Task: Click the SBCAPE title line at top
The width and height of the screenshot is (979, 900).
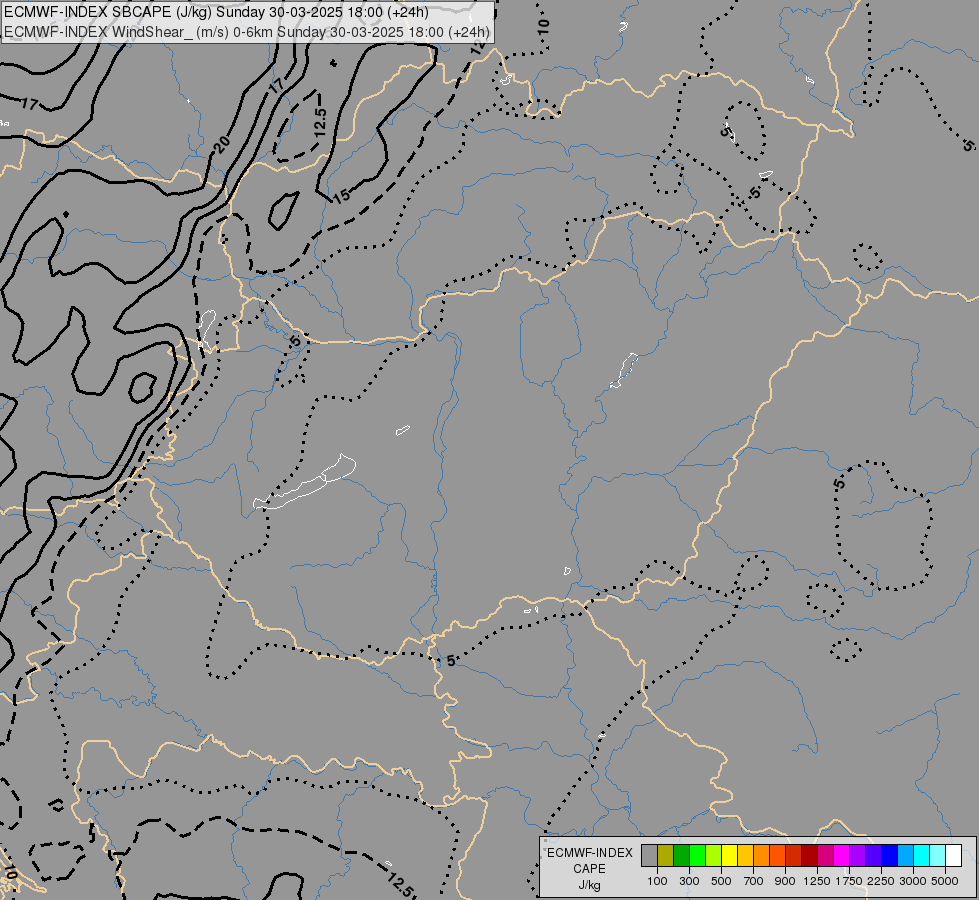Action: [216, 13]
